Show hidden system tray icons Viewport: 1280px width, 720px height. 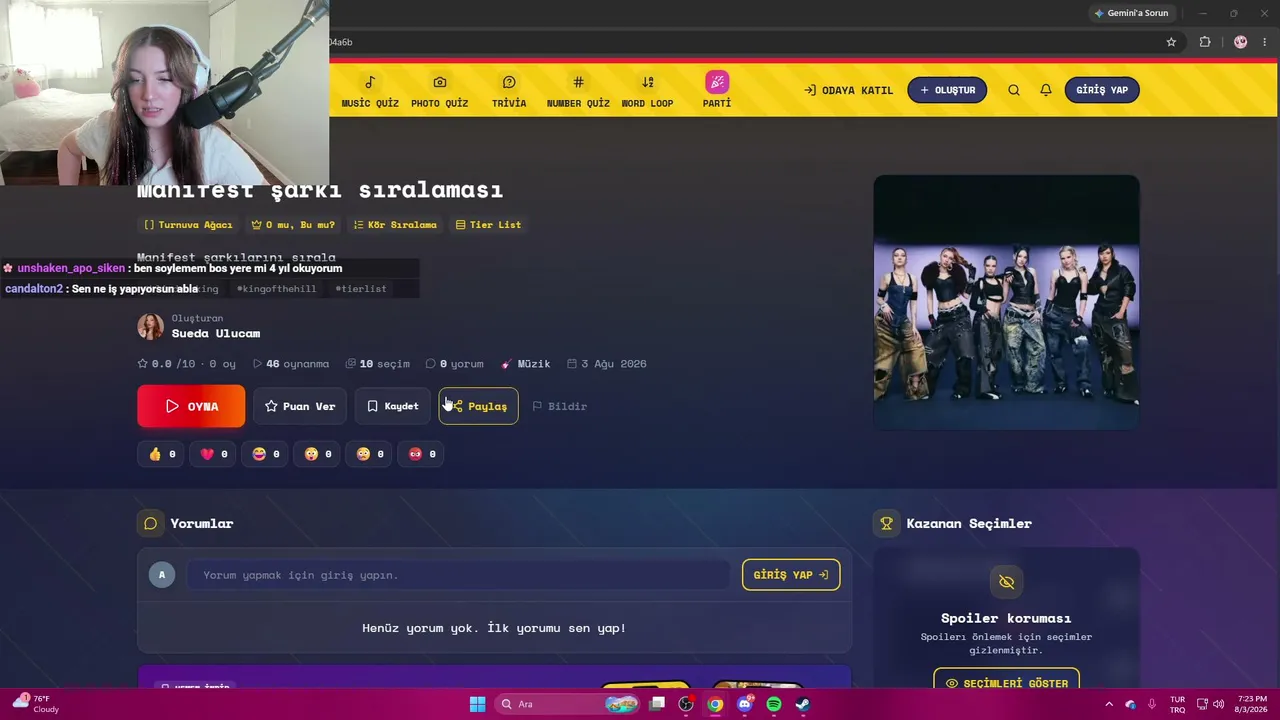pyautogui.click(x=1108, y=704)
